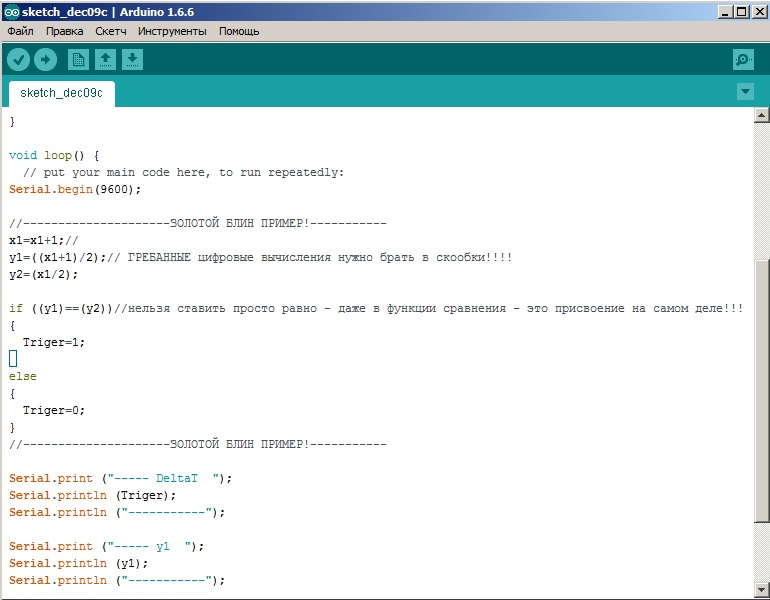Click the line 'Triger=1;'

[54, 342]
